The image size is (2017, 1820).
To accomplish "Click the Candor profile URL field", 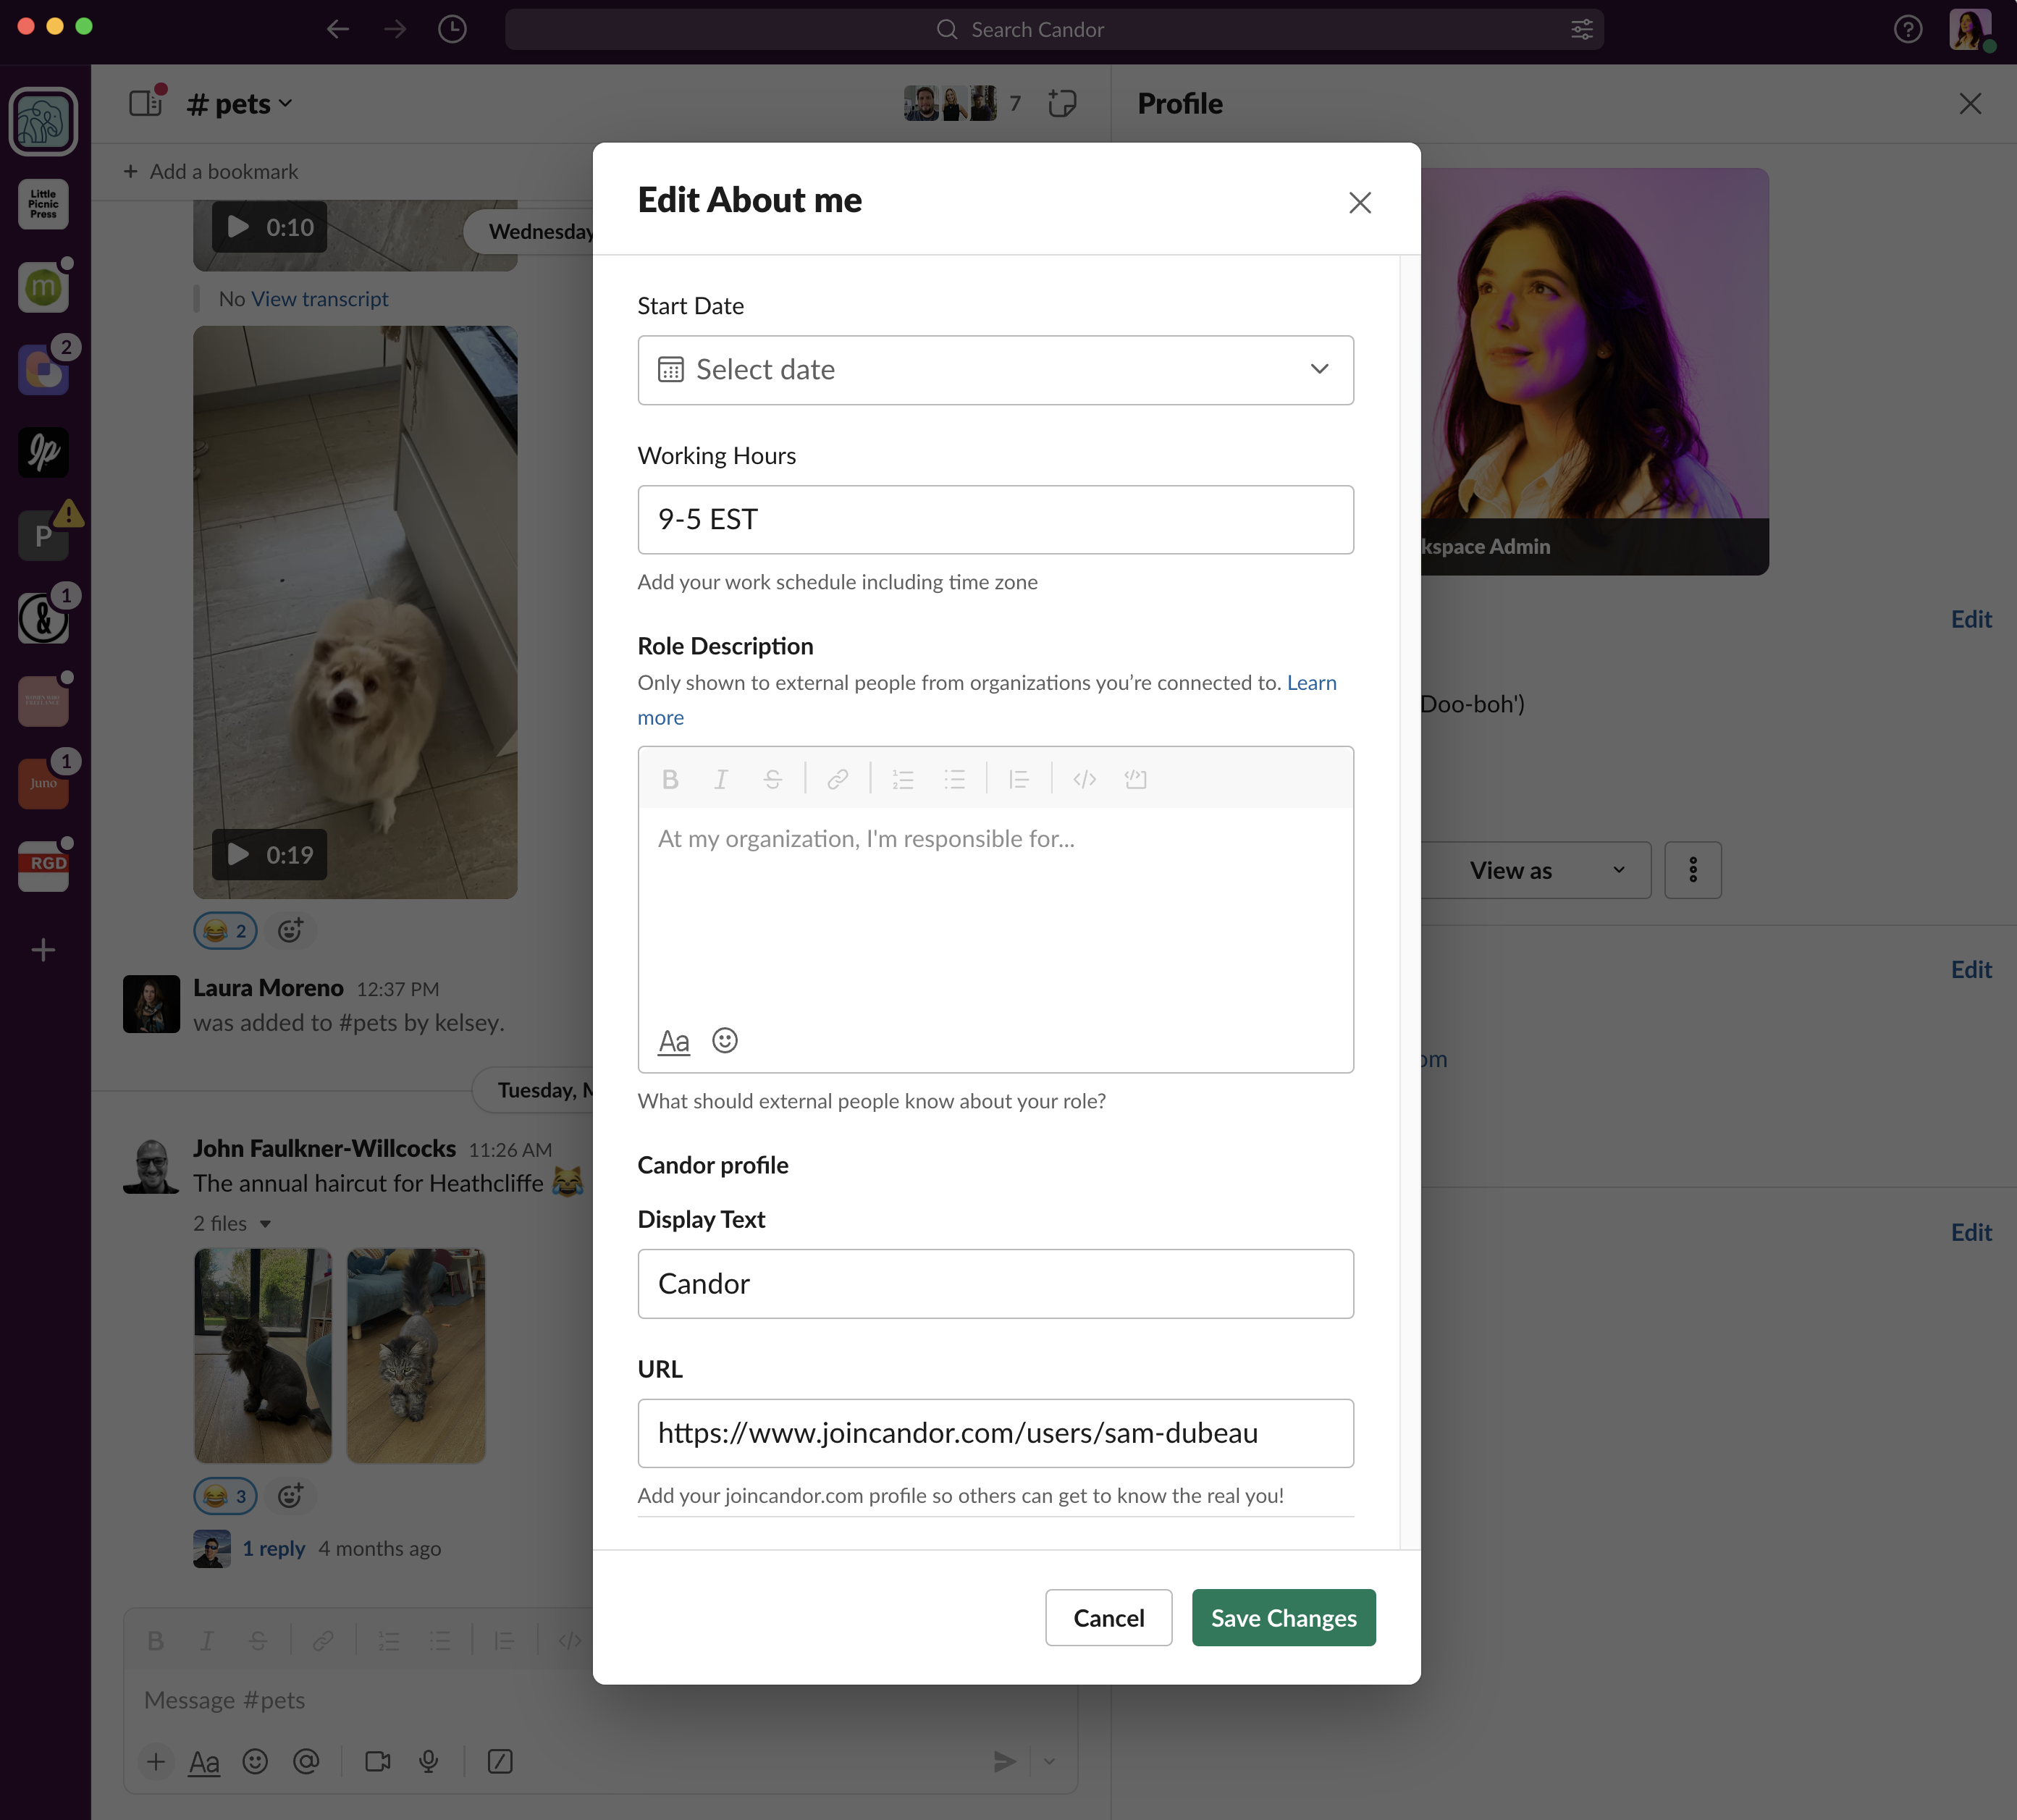I will click(995, 1433).
